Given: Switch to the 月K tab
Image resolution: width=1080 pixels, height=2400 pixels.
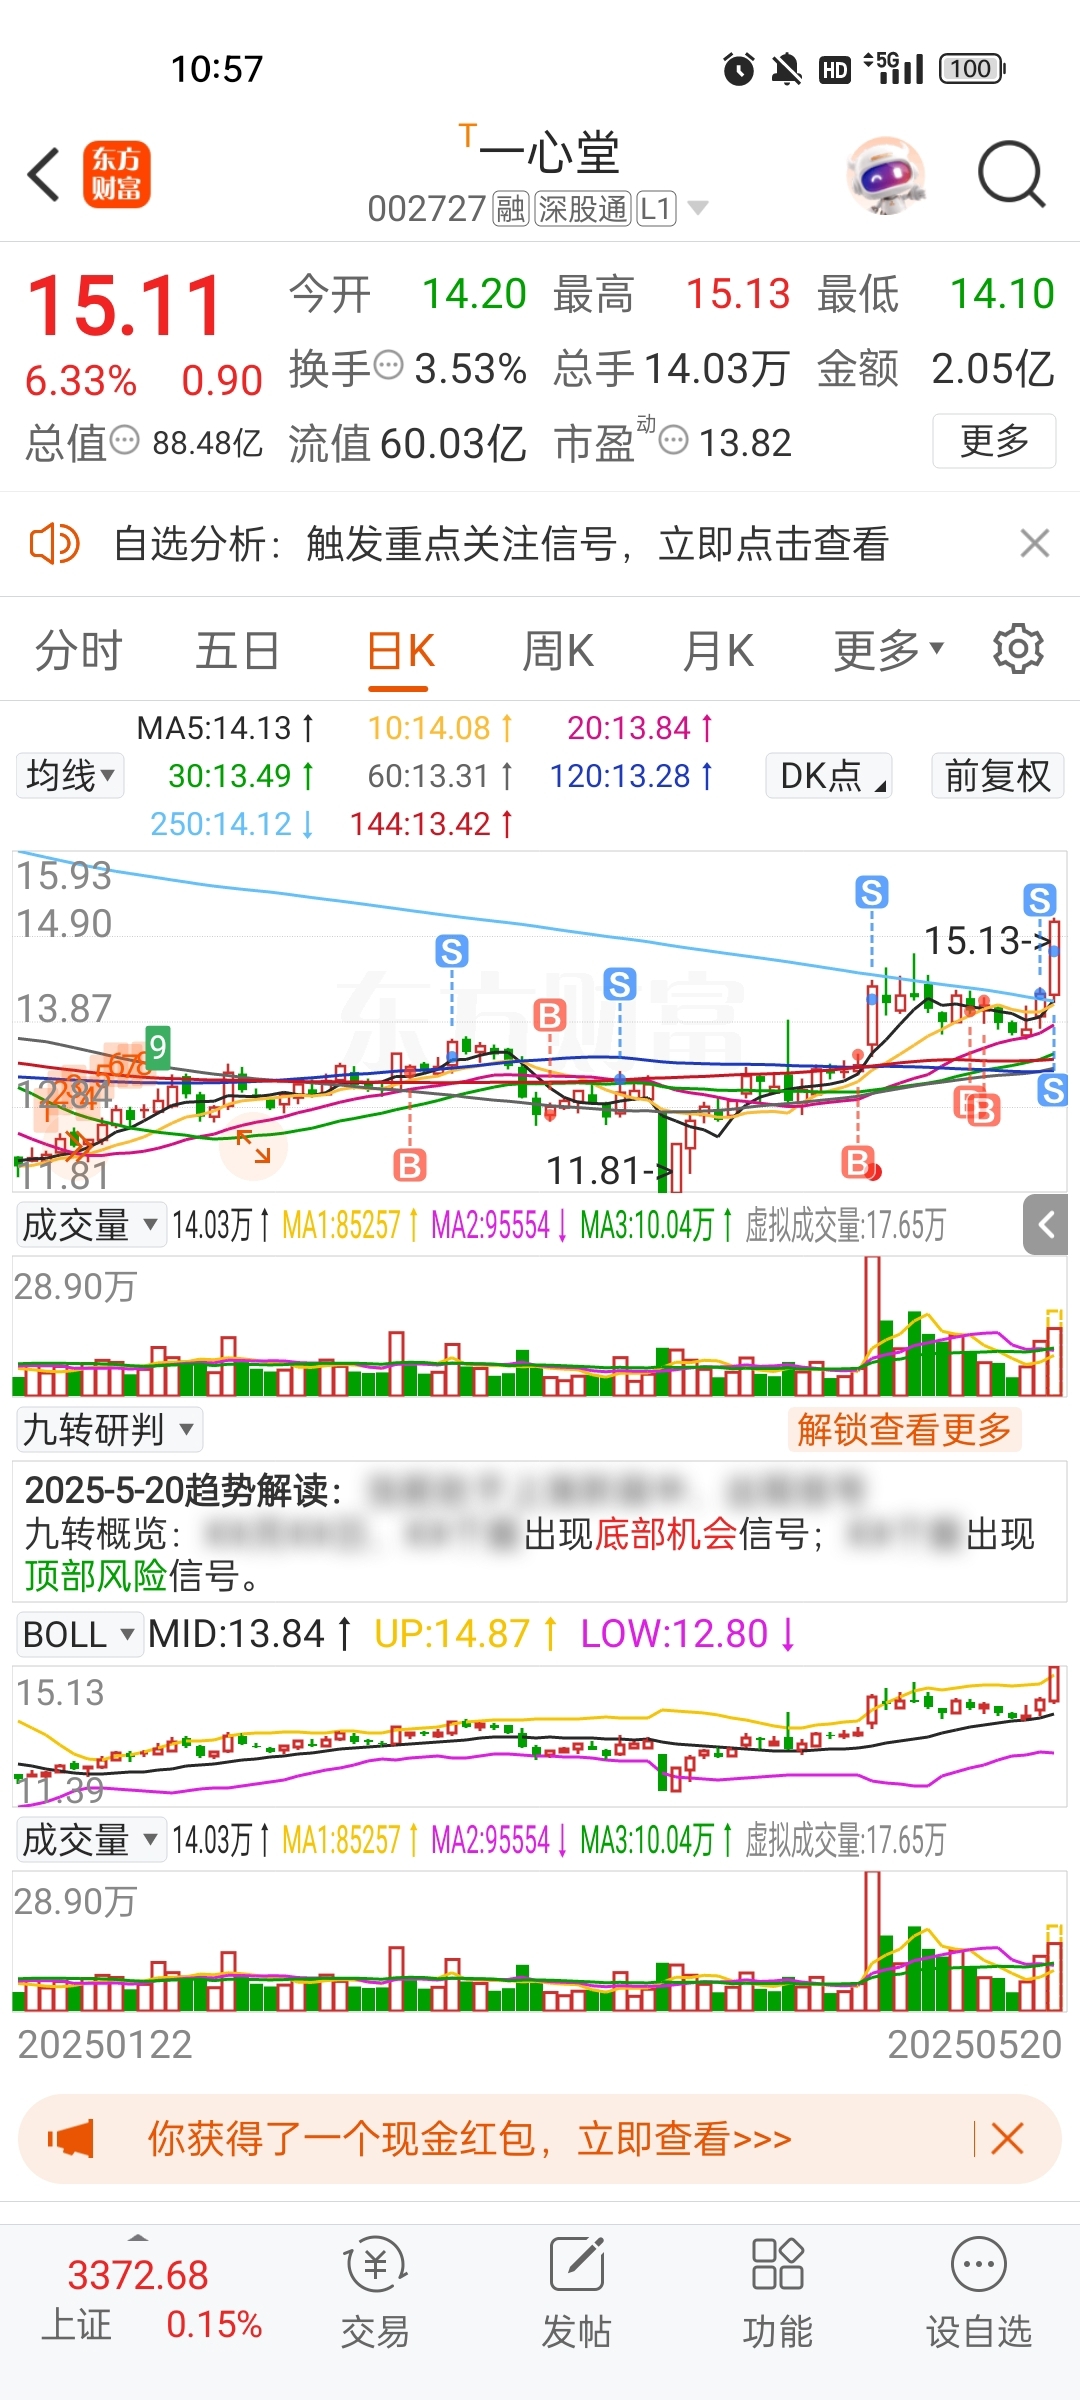Looking at the screenshot, I should tap(718, 651).
